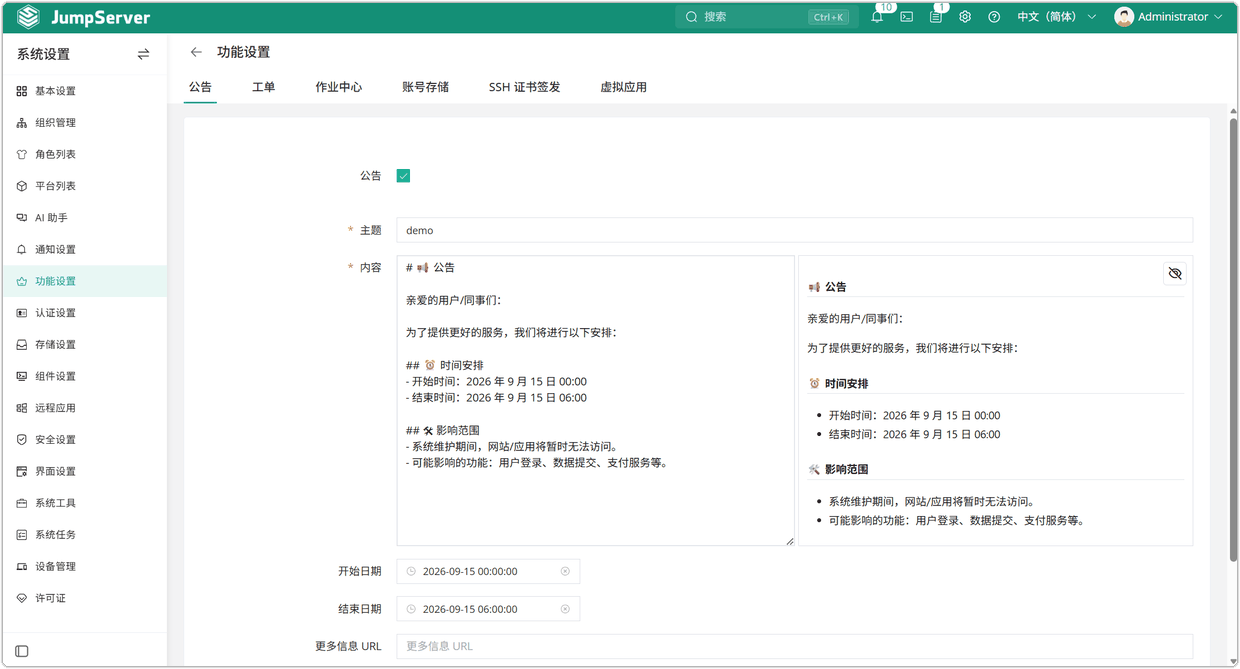The height and width of the screenshot is (669, 1240).
Task: Open the 结束日期 date picker field
Action: tap(488, 609)
